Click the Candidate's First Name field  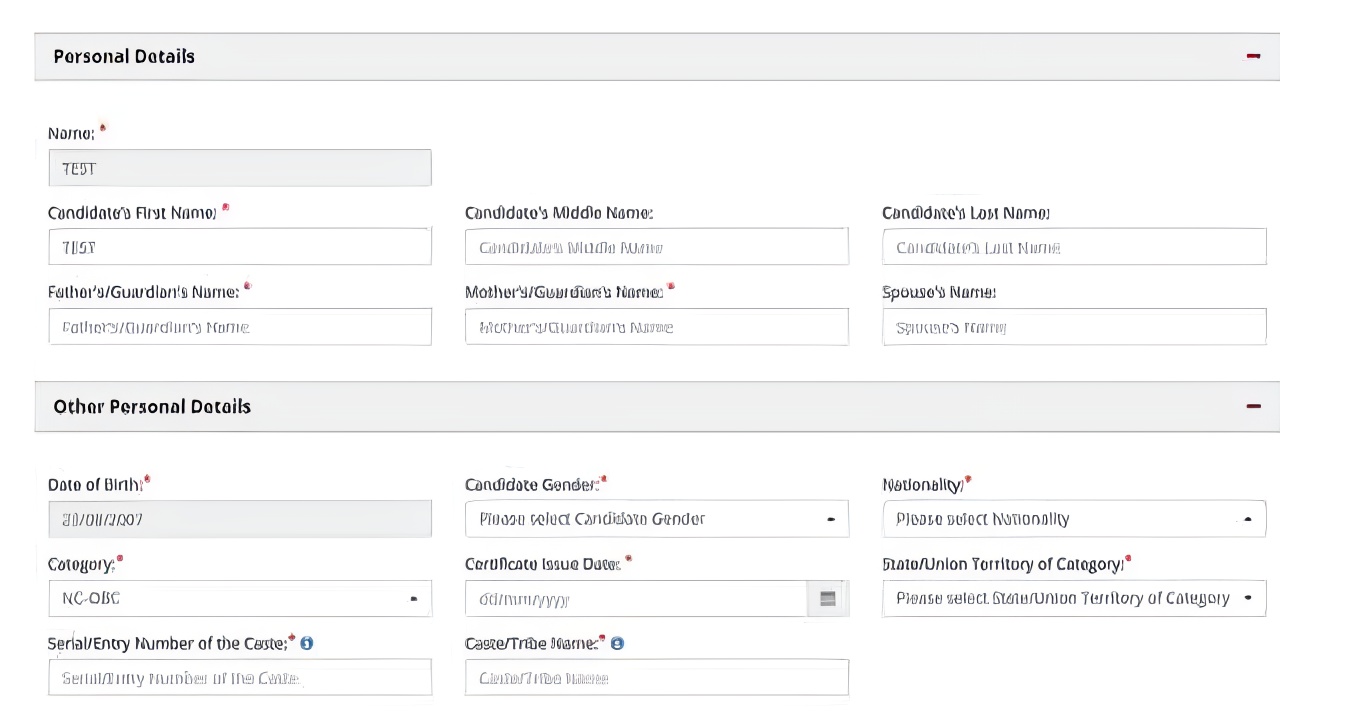239,247
